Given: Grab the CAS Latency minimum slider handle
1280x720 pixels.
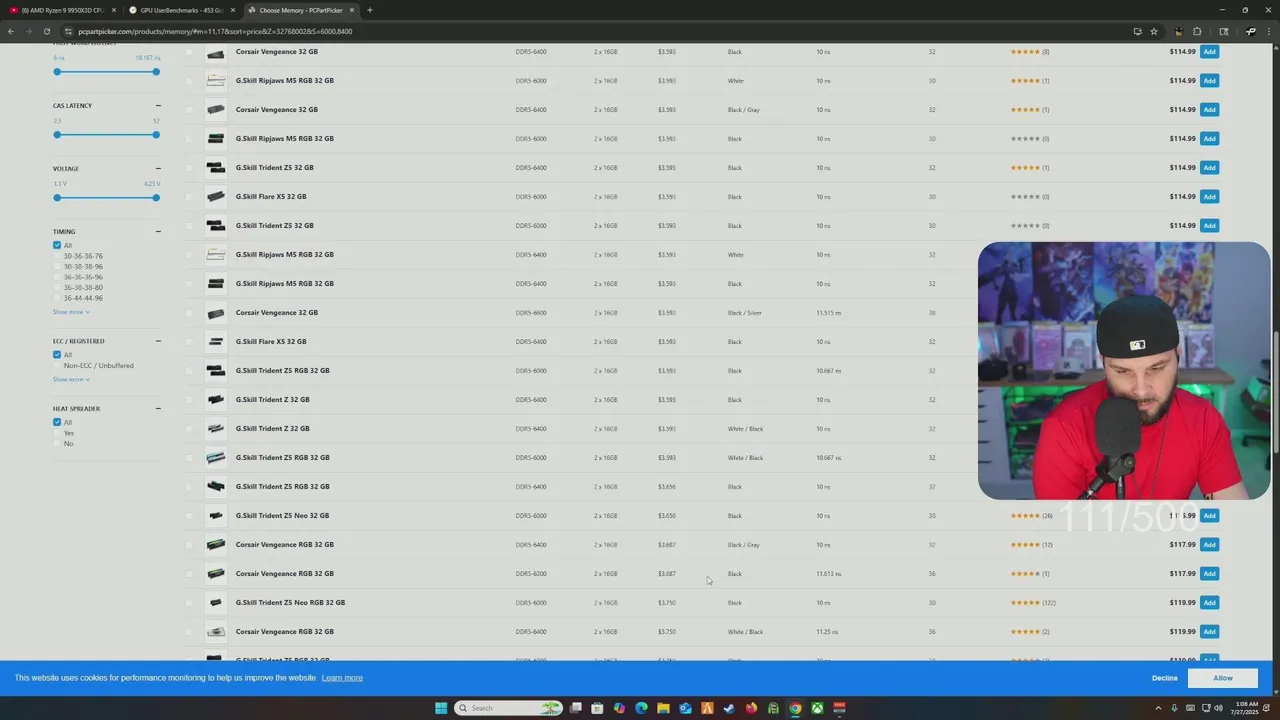Looking at the screenshot, I should pos(57,135).
